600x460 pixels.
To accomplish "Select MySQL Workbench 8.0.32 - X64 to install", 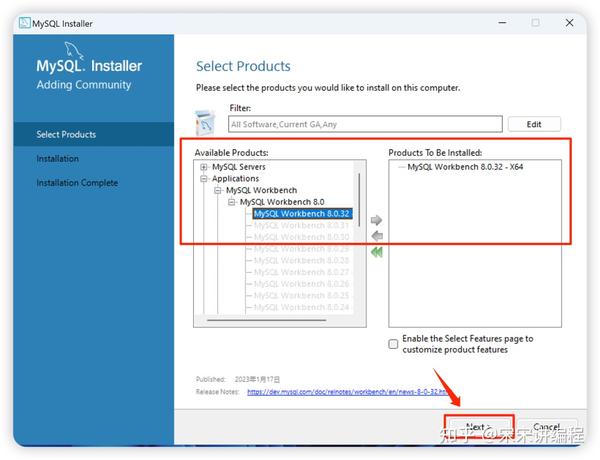I will [465, 167].
